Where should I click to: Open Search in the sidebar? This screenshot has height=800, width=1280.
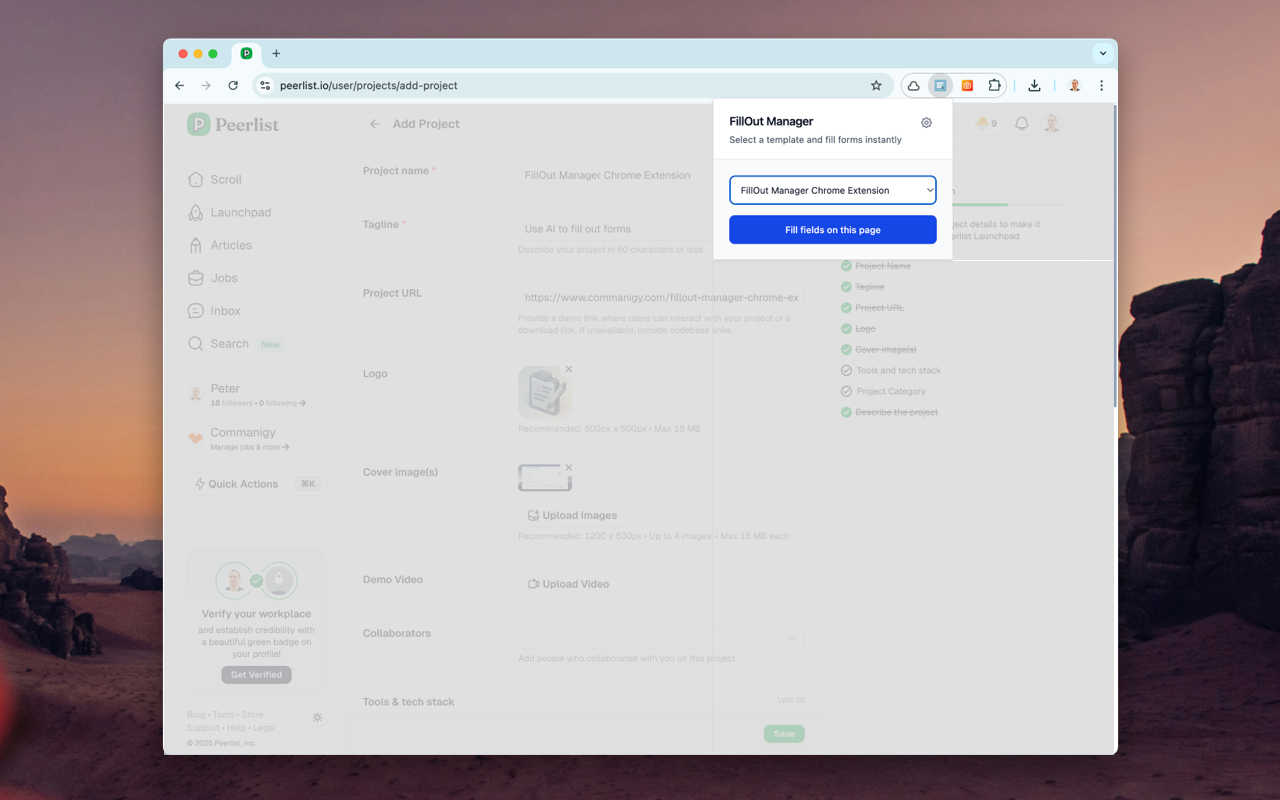pos(218,344)
